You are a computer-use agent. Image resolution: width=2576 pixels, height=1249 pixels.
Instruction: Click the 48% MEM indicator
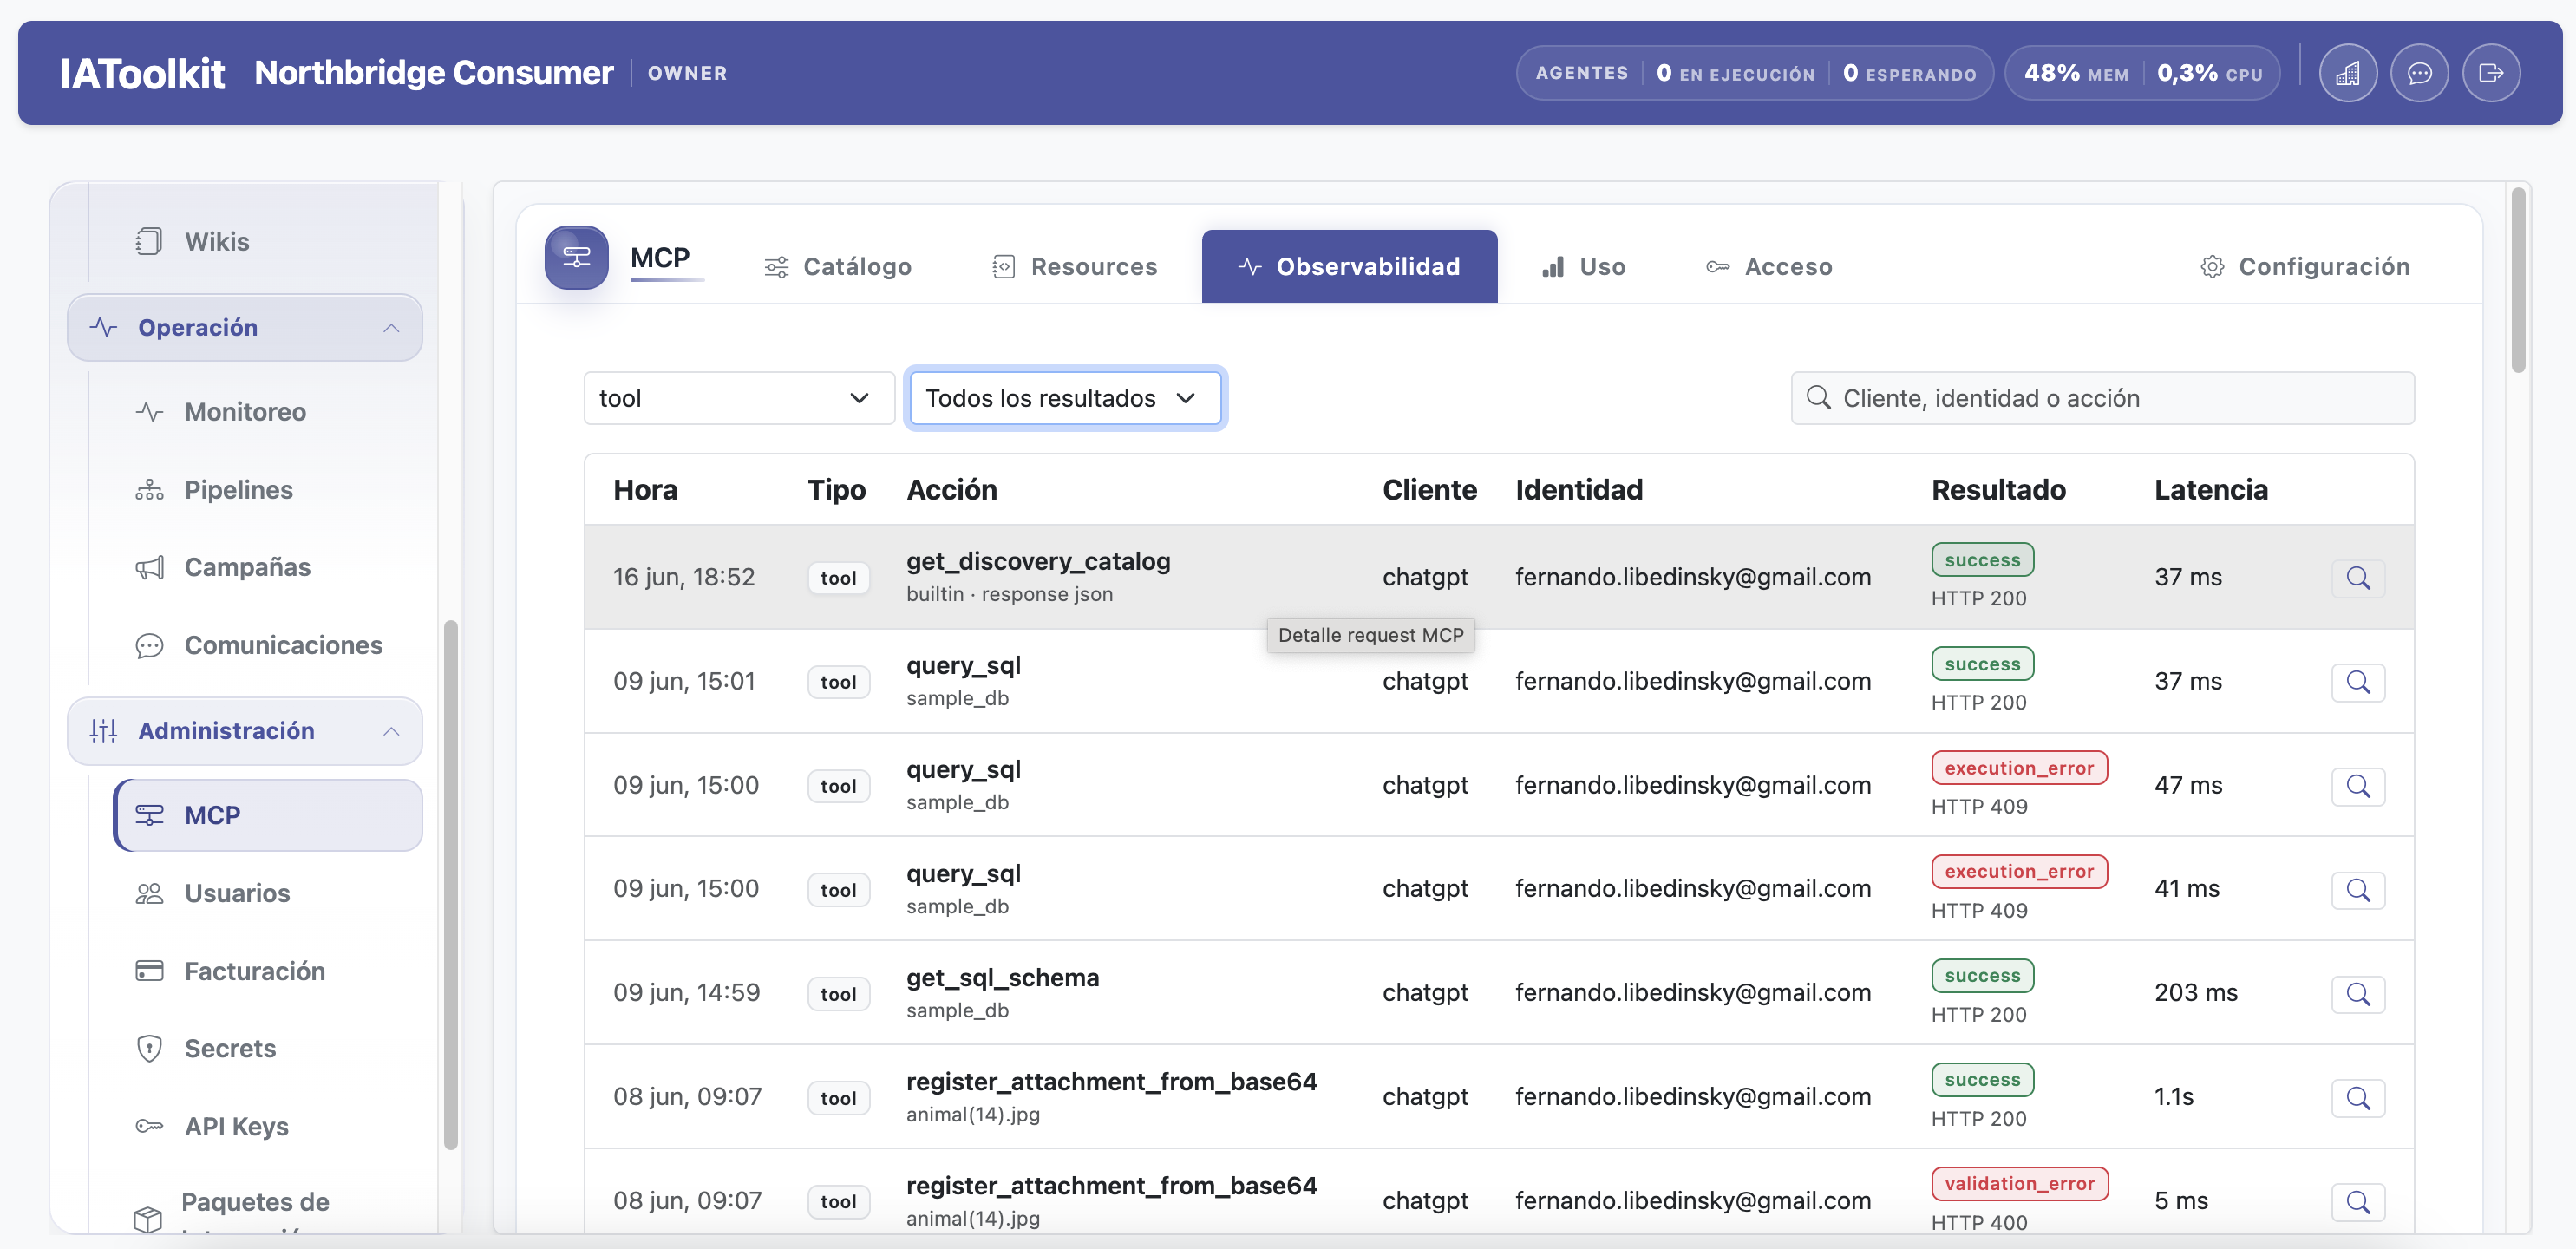click(x=2076, y=73)
